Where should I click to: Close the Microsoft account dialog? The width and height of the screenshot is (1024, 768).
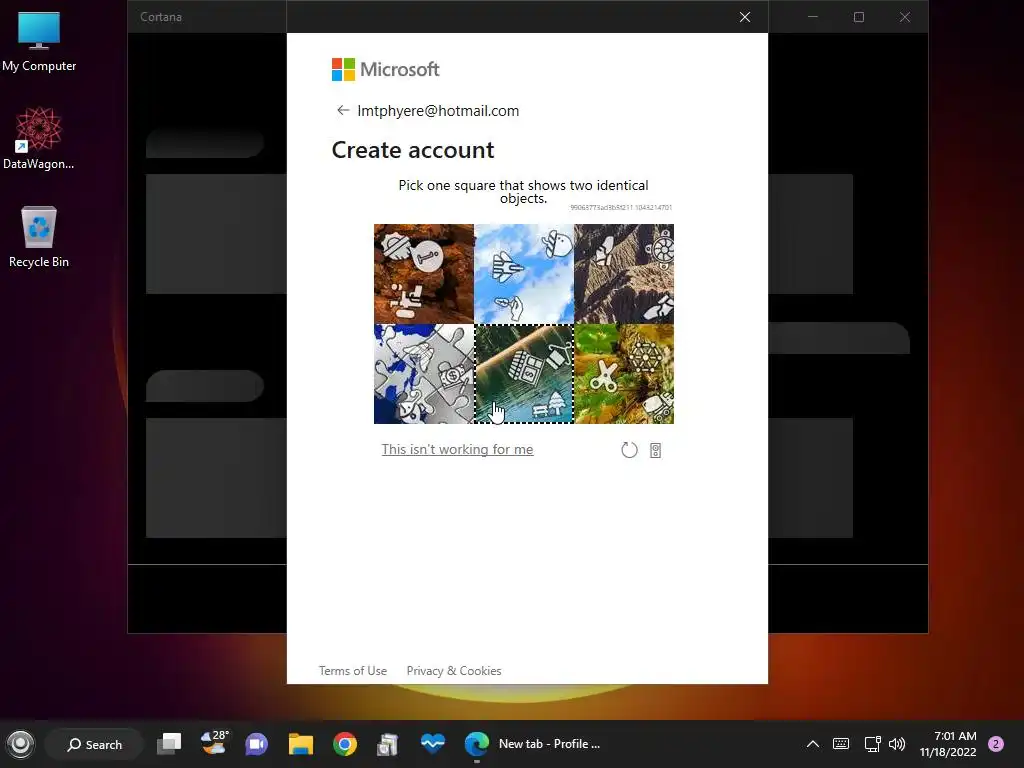pyautogui.click(x=744, y=17)
